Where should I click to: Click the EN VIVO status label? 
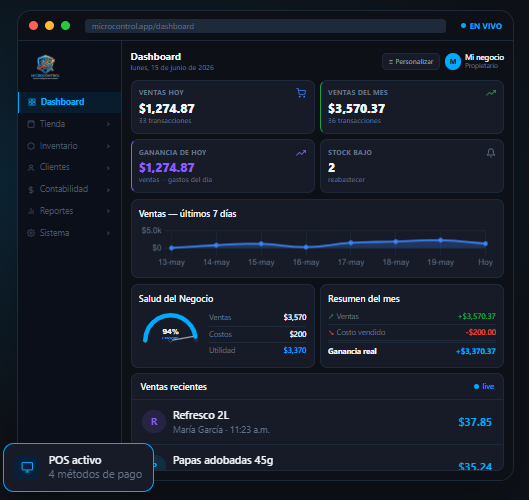(485, 26)
